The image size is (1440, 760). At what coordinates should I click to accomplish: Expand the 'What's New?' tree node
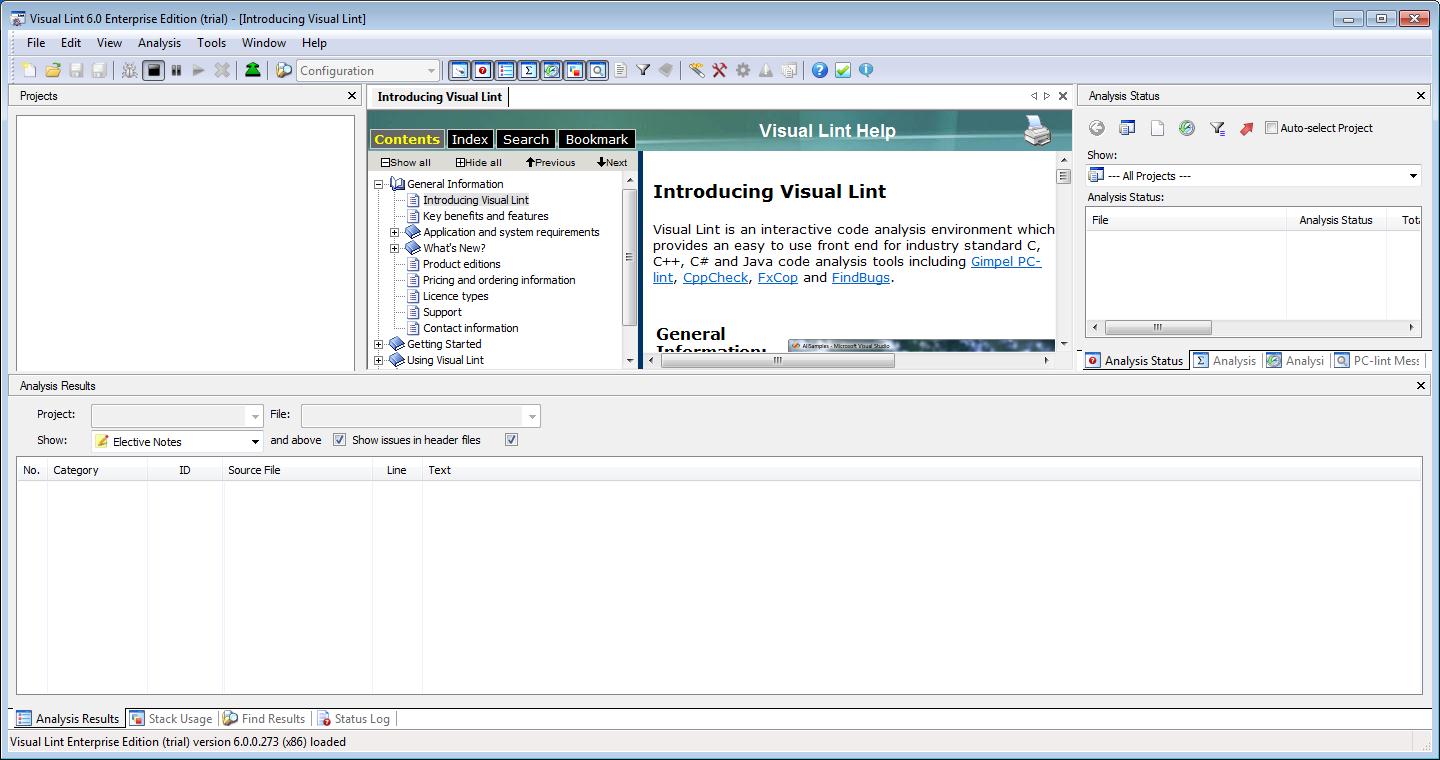click(x=395, y=248)
